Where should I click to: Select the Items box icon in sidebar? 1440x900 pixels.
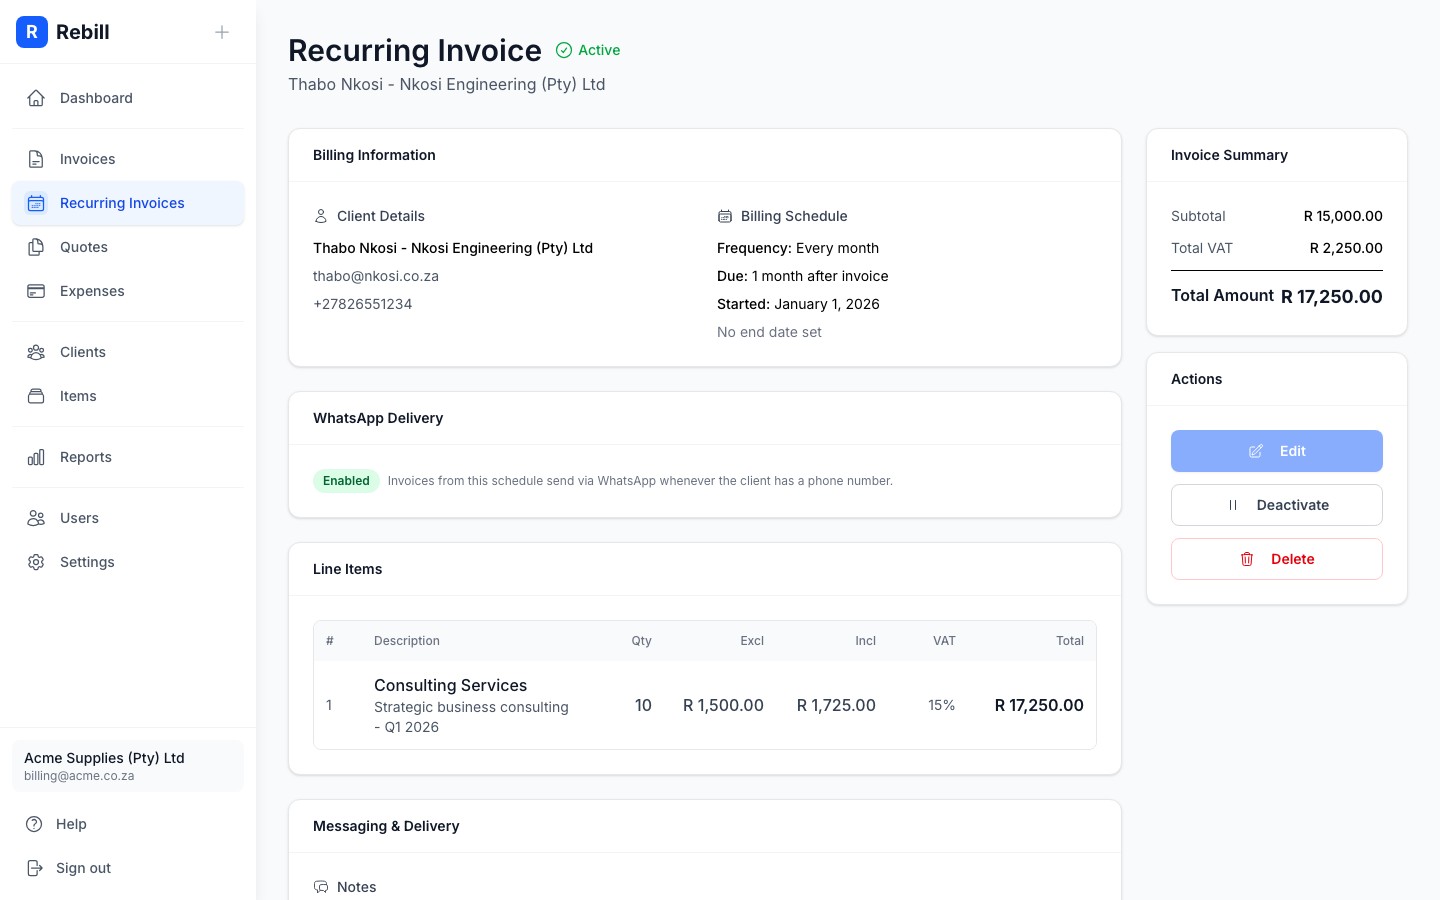tap(36, 396)
